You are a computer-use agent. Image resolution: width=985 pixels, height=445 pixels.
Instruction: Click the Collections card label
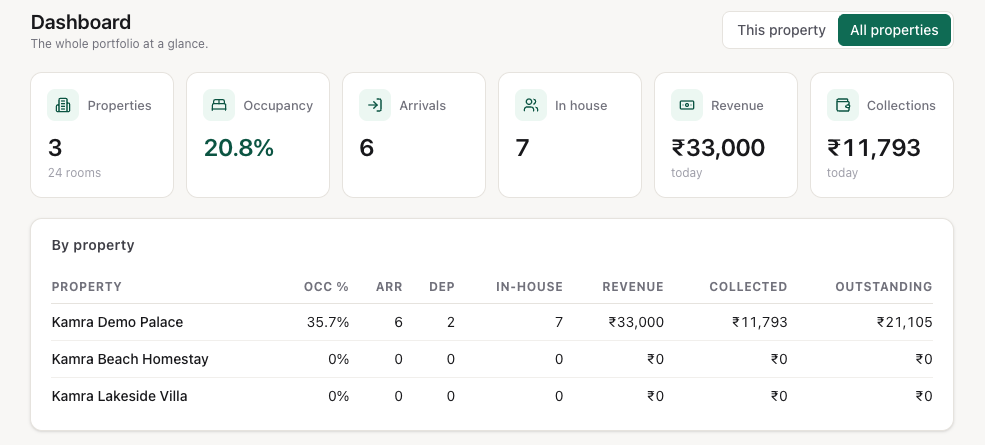pos(901,106)
